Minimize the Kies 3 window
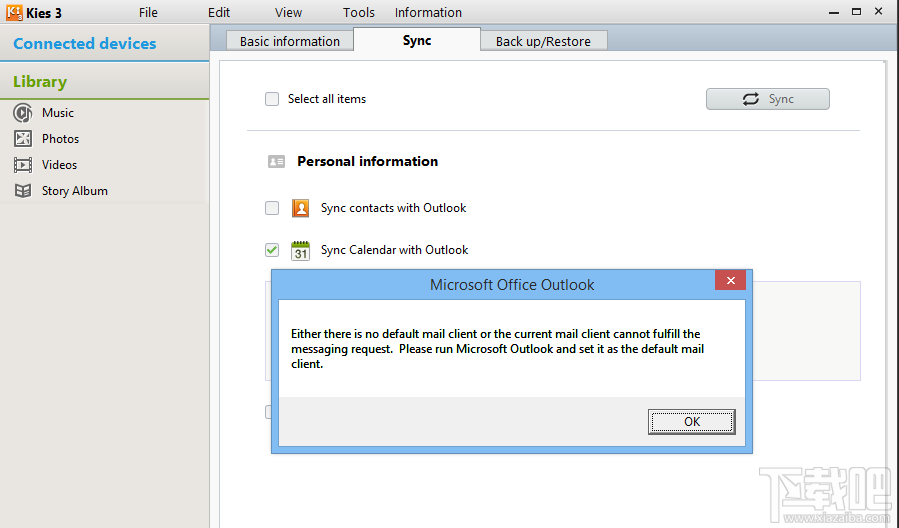The height and width of the screenshot is (528, 899). (x=834, y=12)
